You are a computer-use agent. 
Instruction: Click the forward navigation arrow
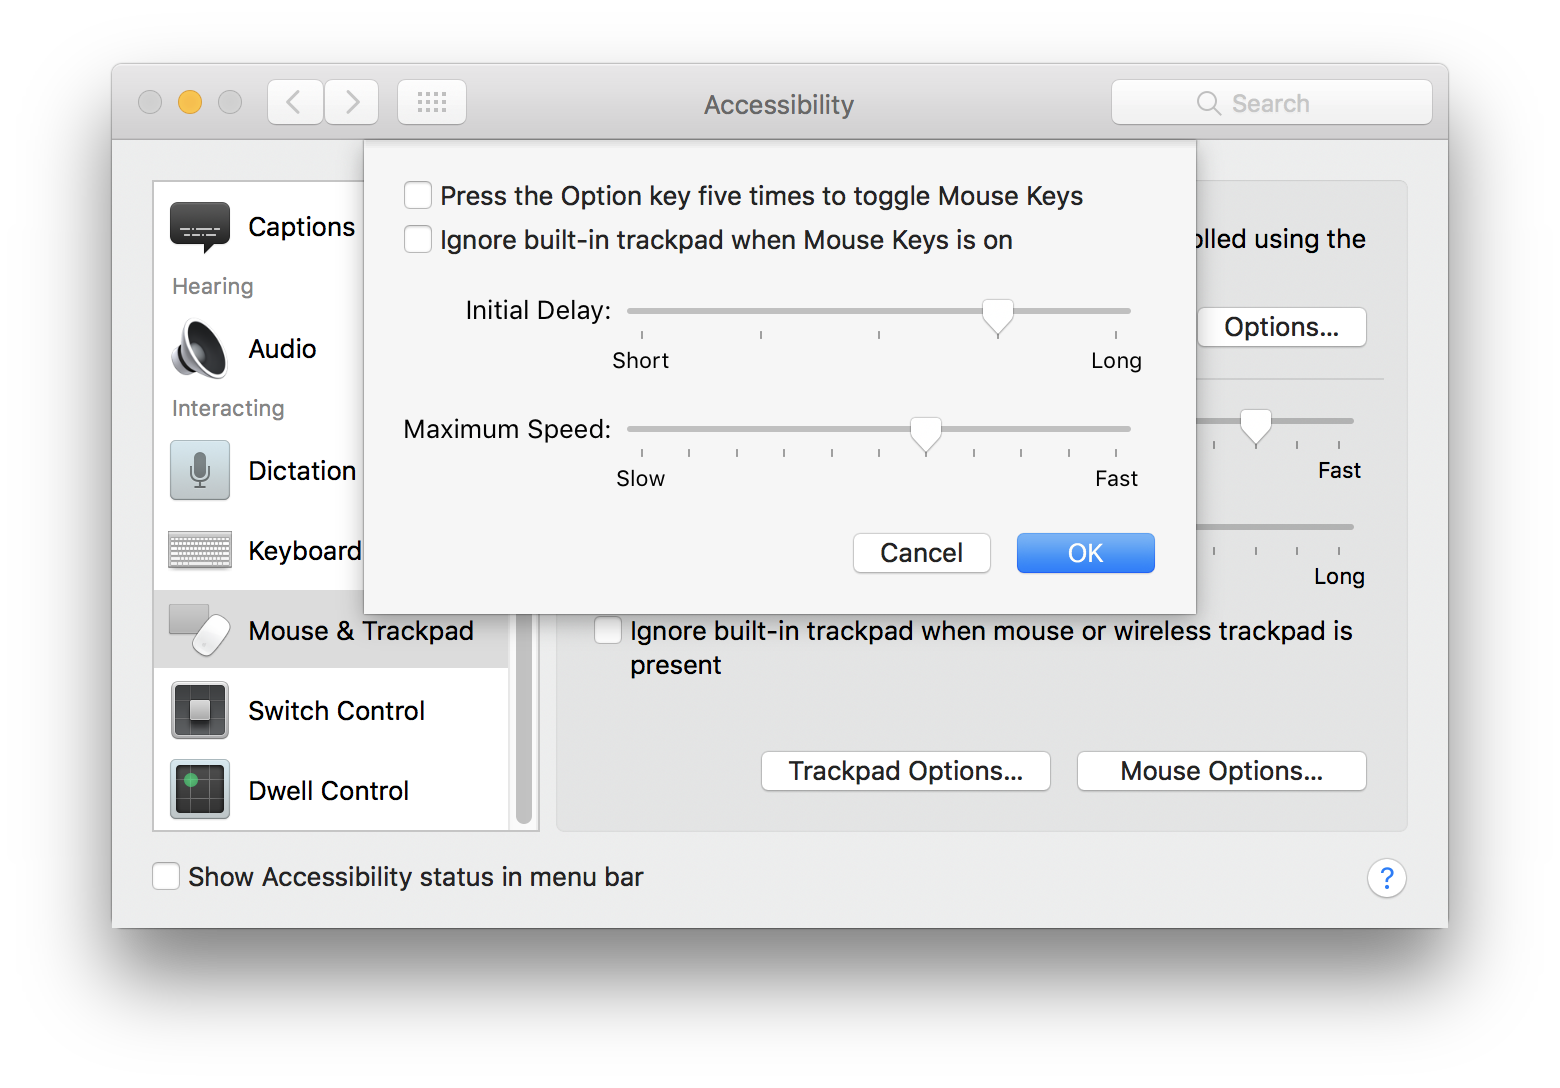point(351,101)
